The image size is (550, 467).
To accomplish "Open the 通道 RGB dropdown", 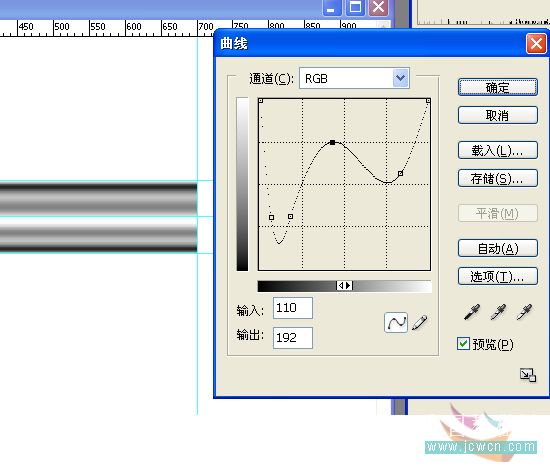I will point(401,78).
